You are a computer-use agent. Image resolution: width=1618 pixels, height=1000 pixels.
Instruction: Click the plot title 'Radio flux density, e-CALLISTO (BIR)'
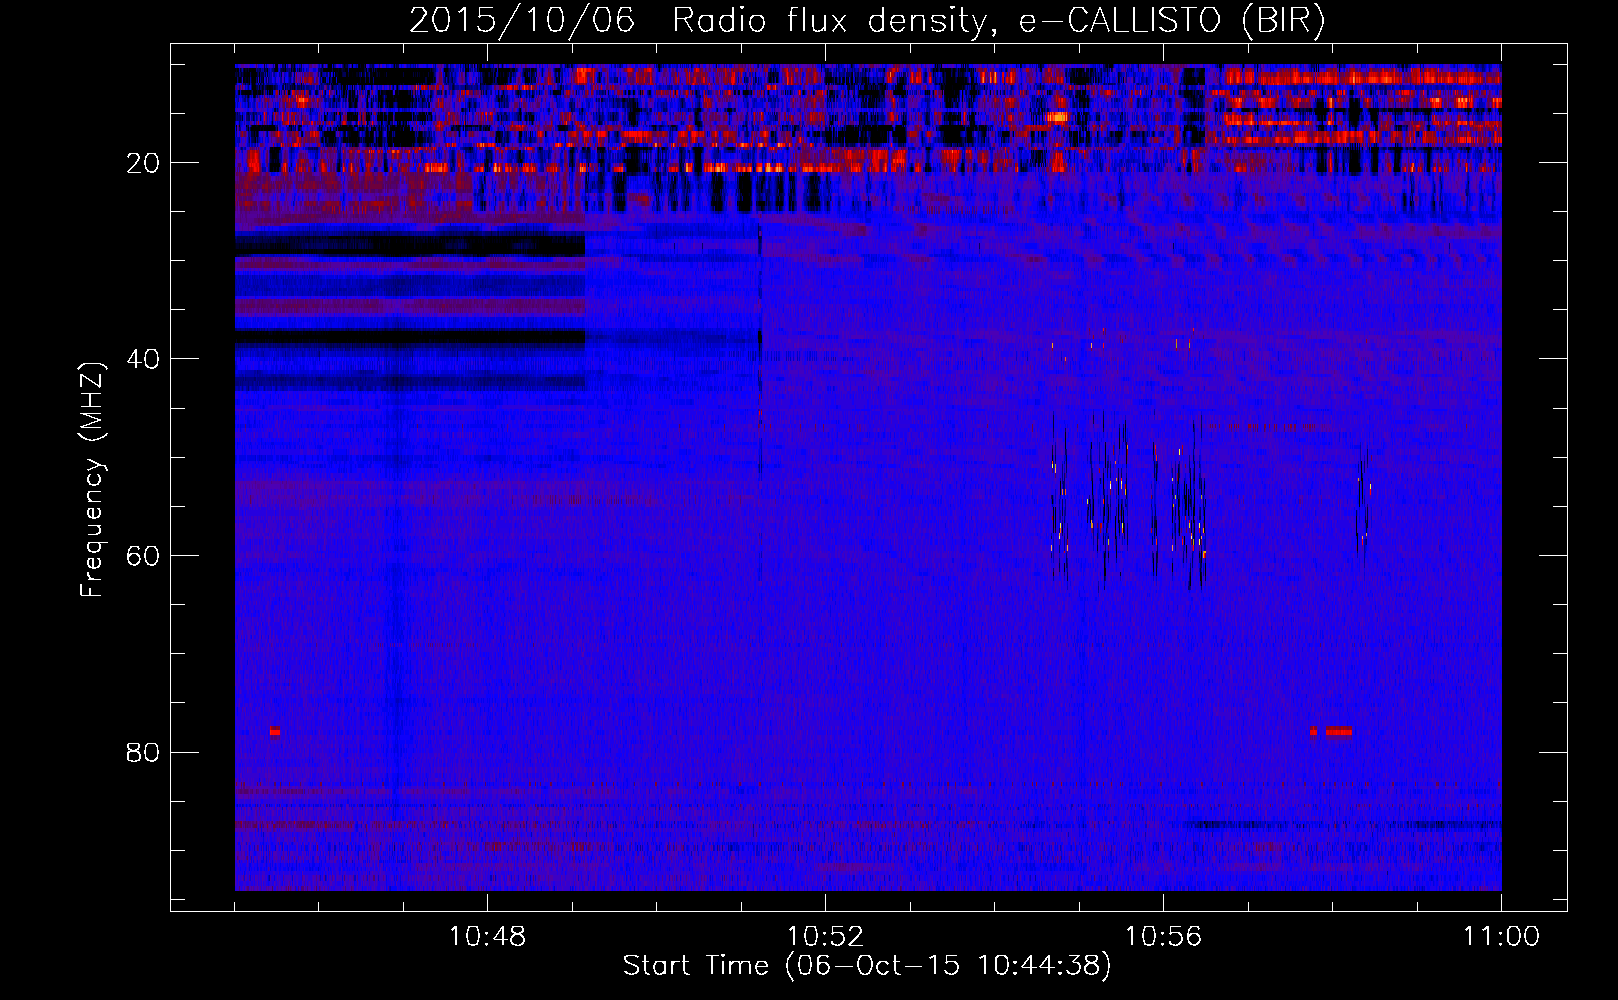[x=998, y=21]
